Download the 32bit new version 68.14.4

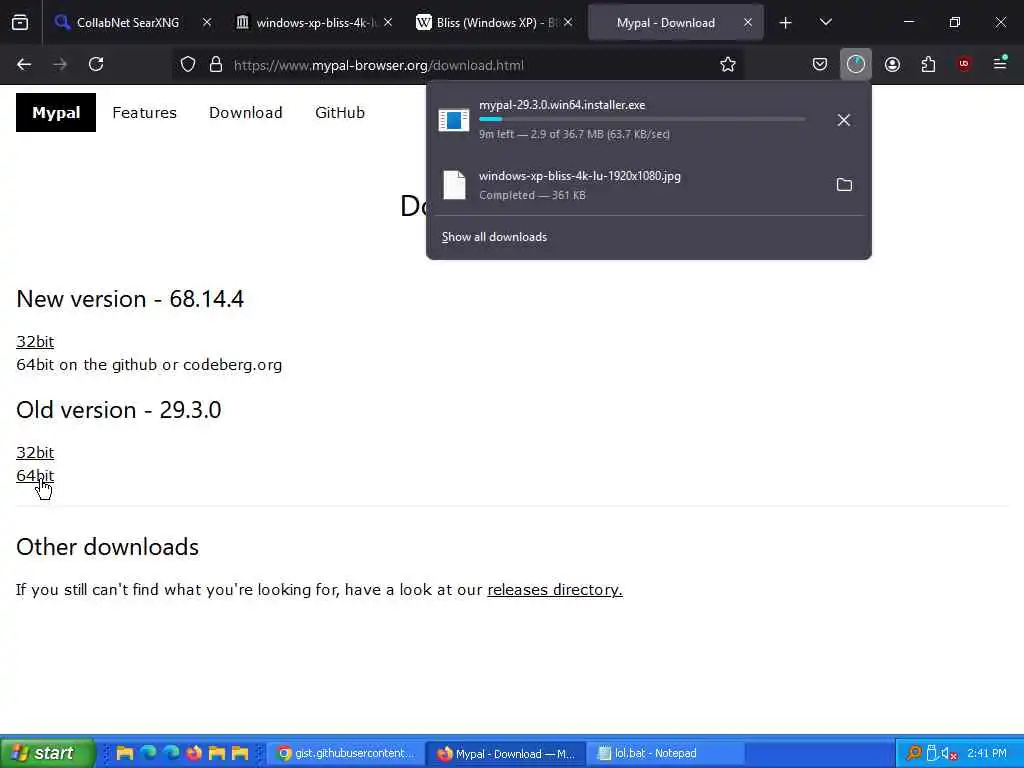click(35, 342)
